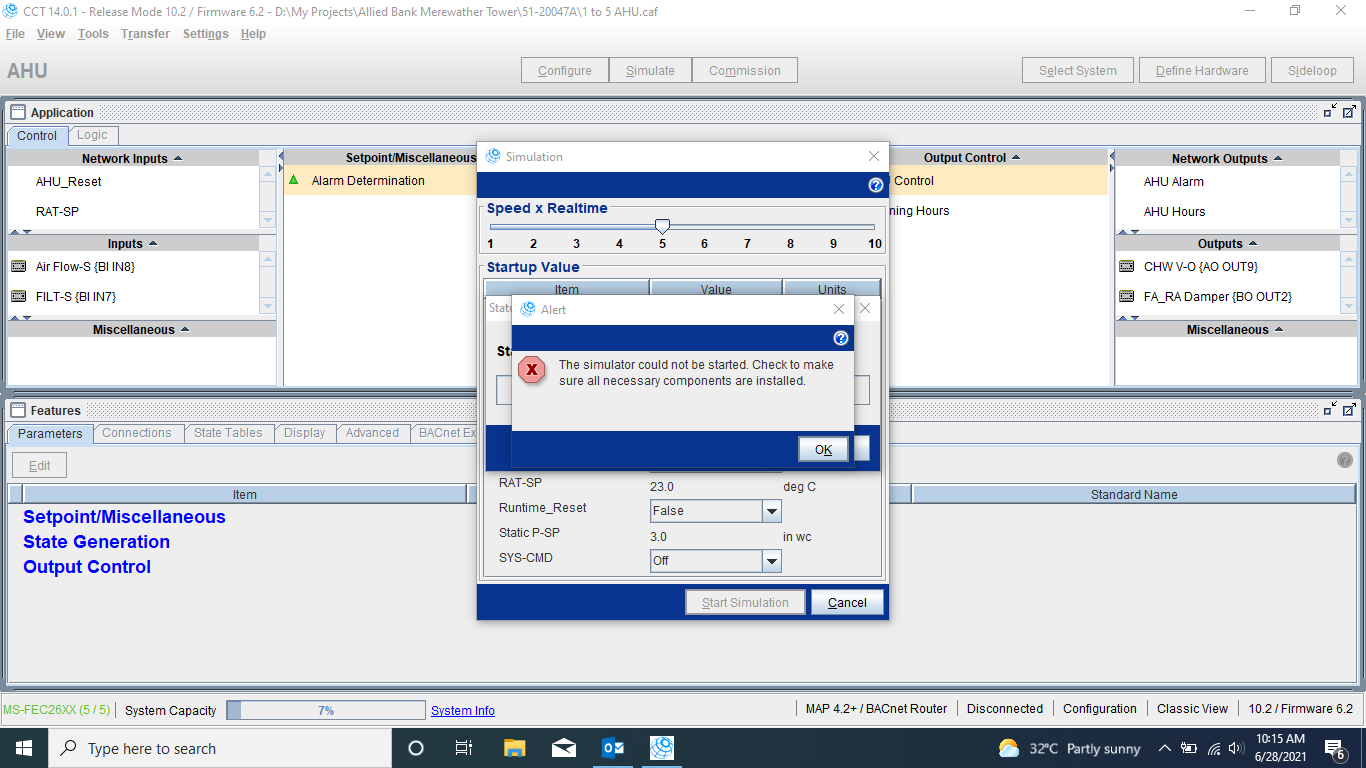Open the Mail app from taskbar
The height and width of the screenshot is (768, 1366).
[563, 748]
